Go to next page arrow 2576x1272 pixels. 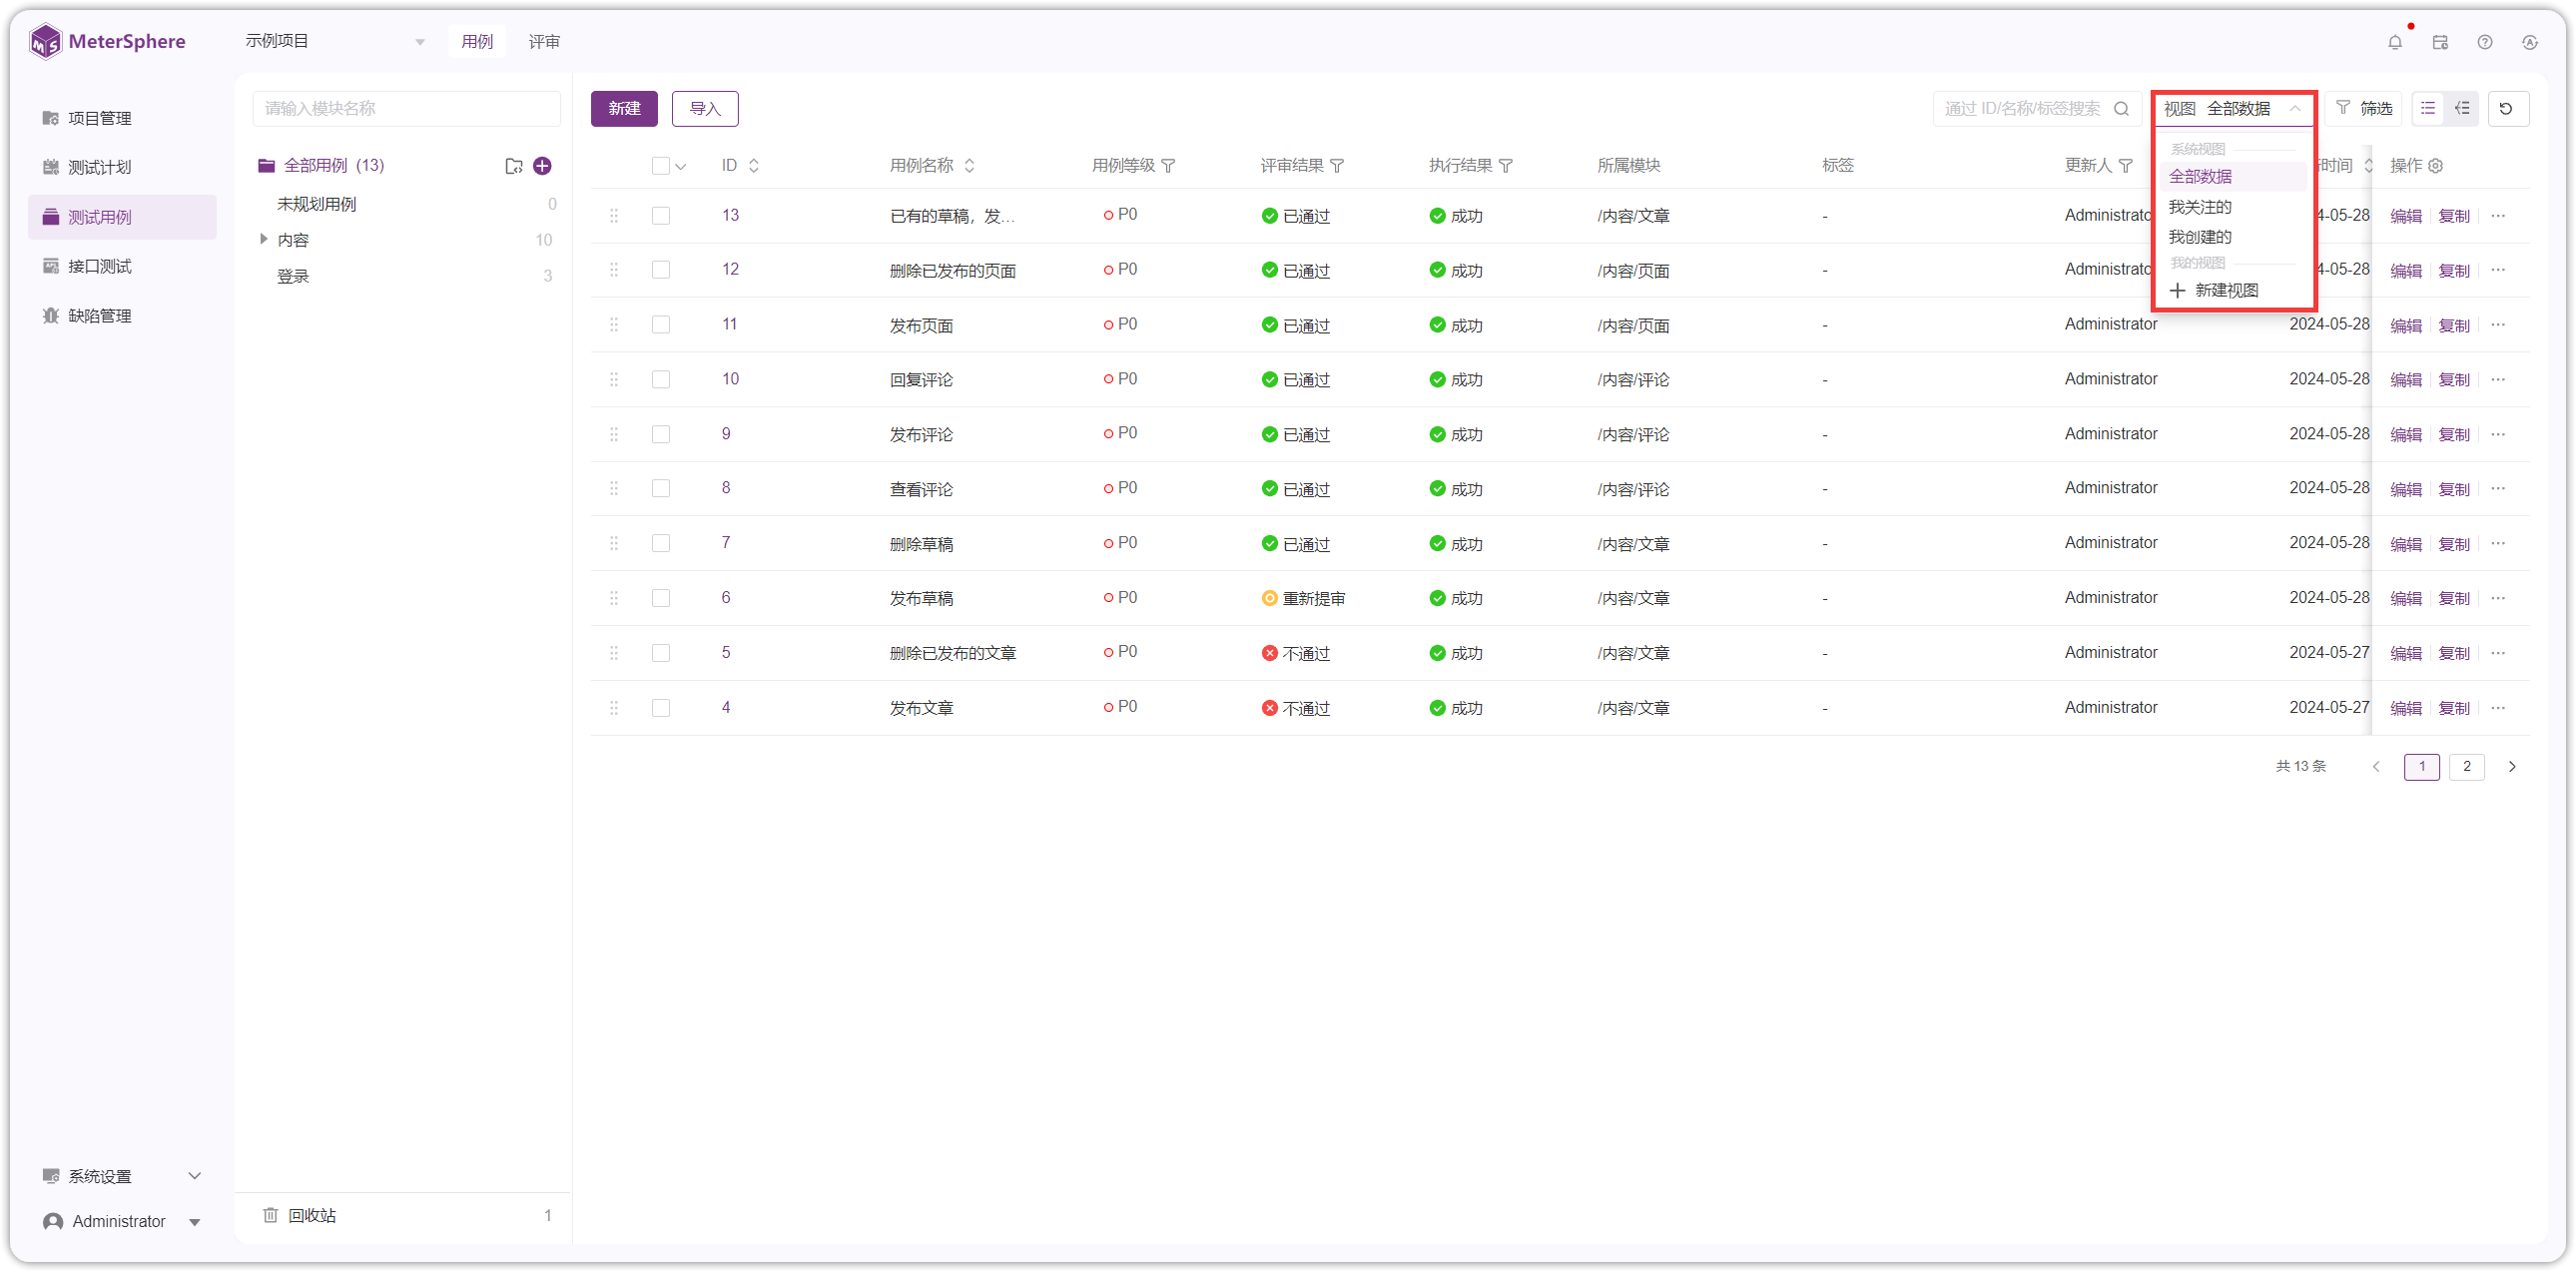tap(2511, 767)
